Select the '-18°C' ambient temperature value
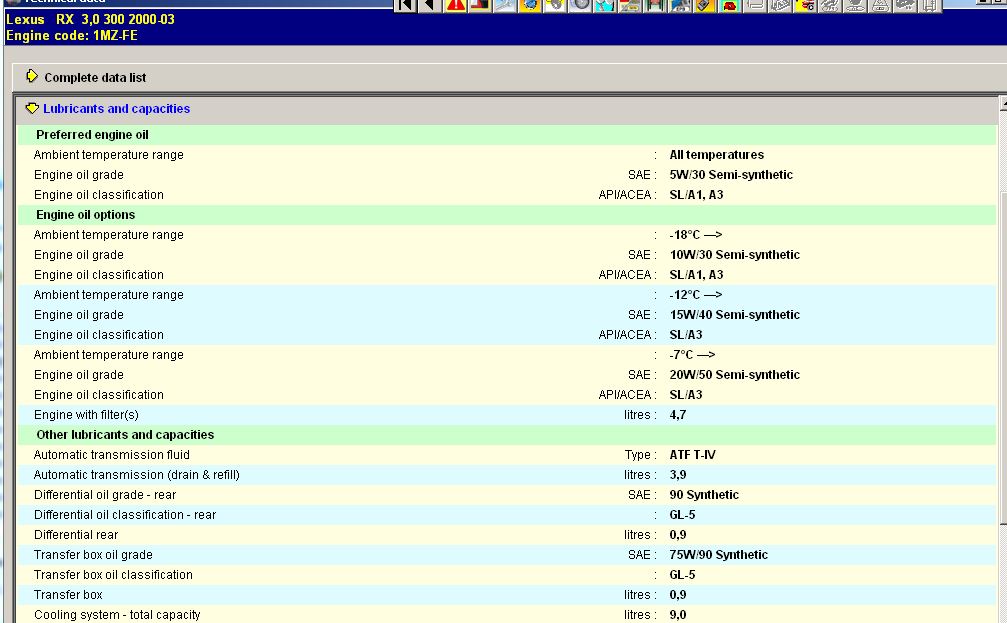Screen dimensions: 1007x623 696,235
